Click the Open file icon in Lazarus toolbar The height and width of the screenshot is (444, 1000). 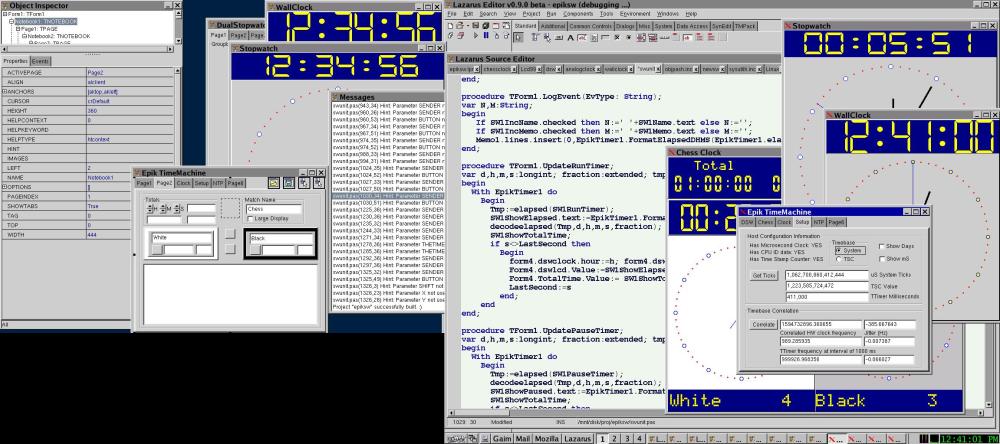460,26
